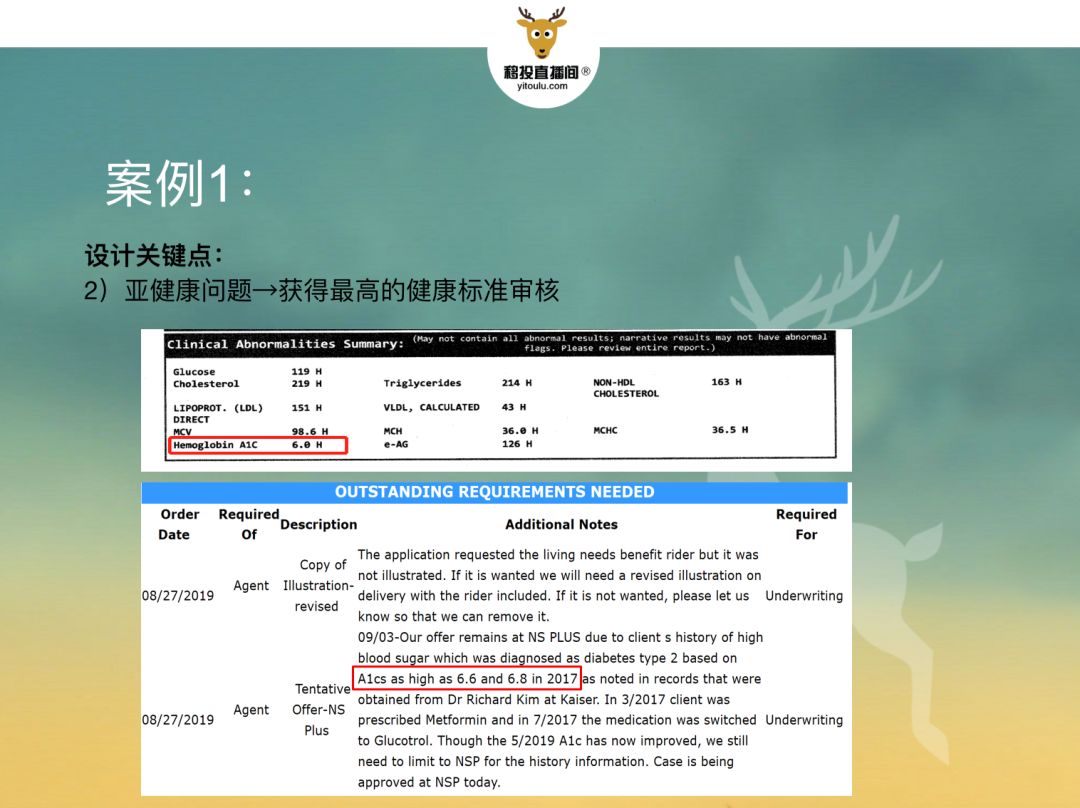The image size is (1080, 808).
Task: Click the line 'approved at NSP today.'
Action: point(428,782)
